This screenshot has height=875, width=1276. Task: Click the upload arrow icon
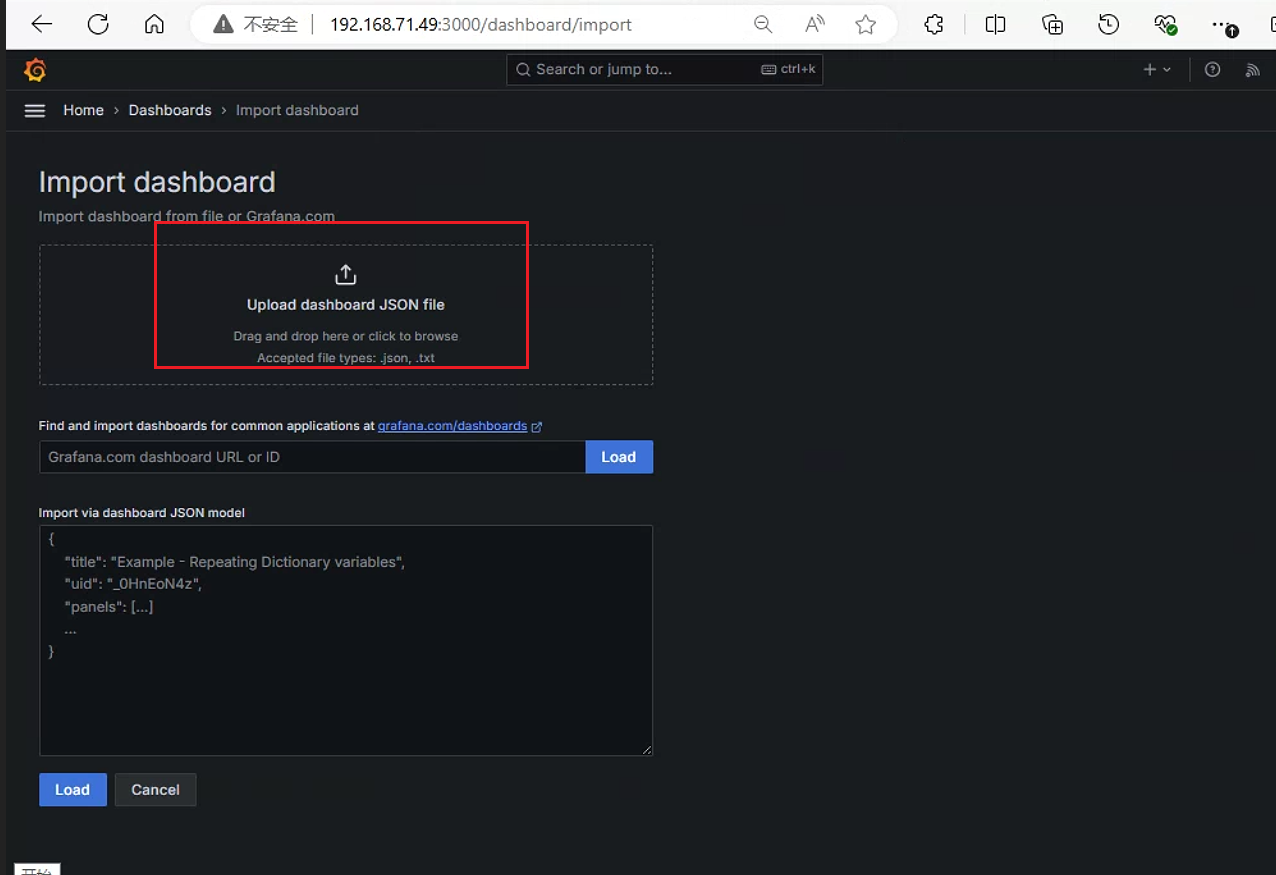click(x=345, y=274)
